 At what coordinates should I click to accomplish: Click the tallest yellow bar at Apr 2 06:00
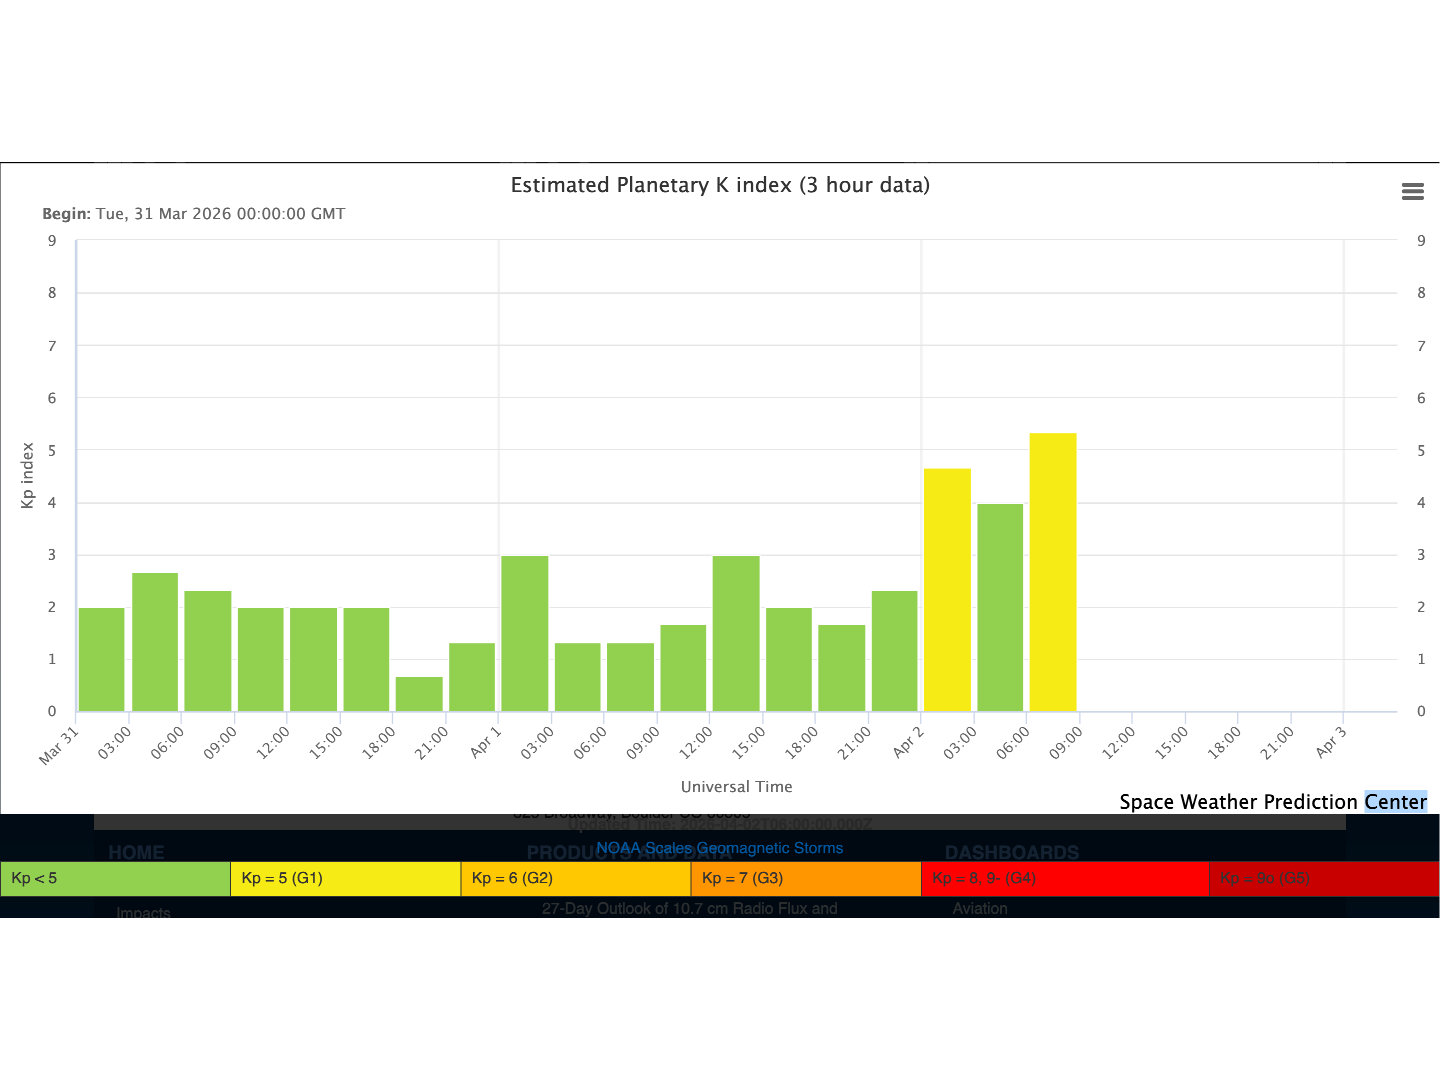coord(1052,572)
